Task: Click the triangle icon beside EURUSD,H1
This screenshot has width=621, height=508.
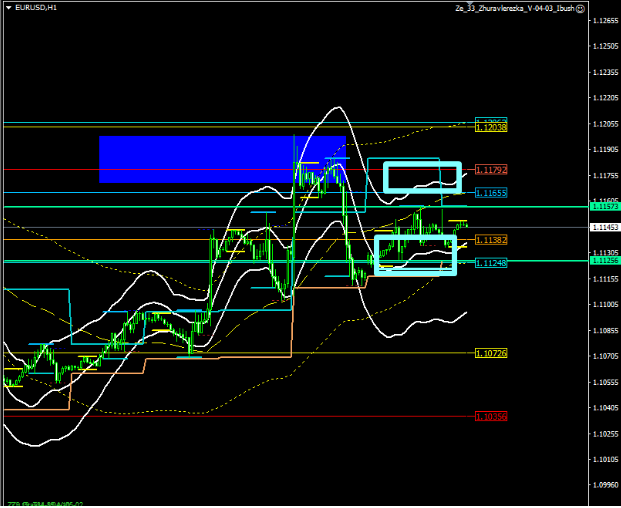Action: coord(8,7)
